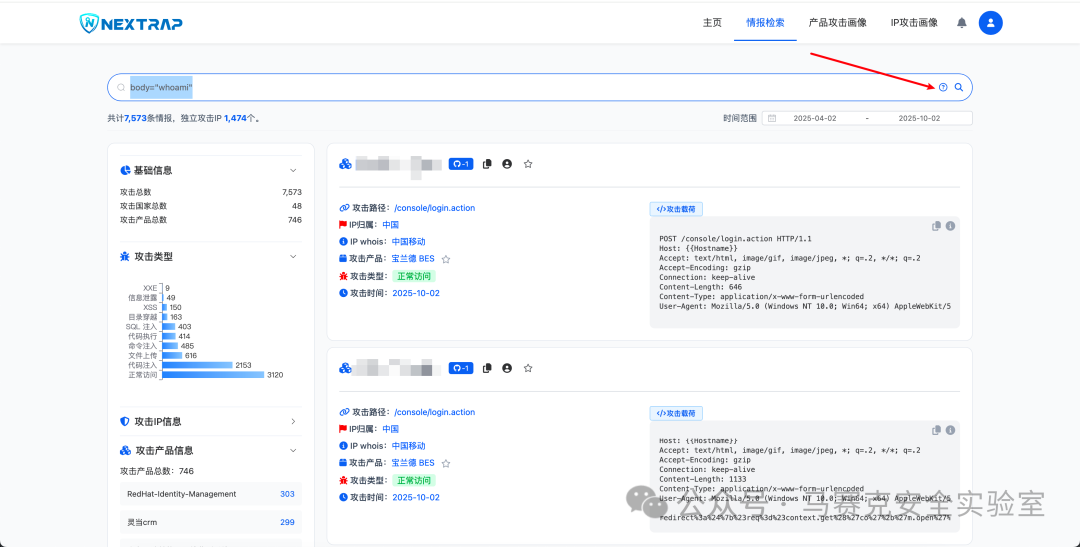Copy the IP on the top result card header
Image resolution: width=1080 pixels, height=547 pixels.
[x=488, y=164]
